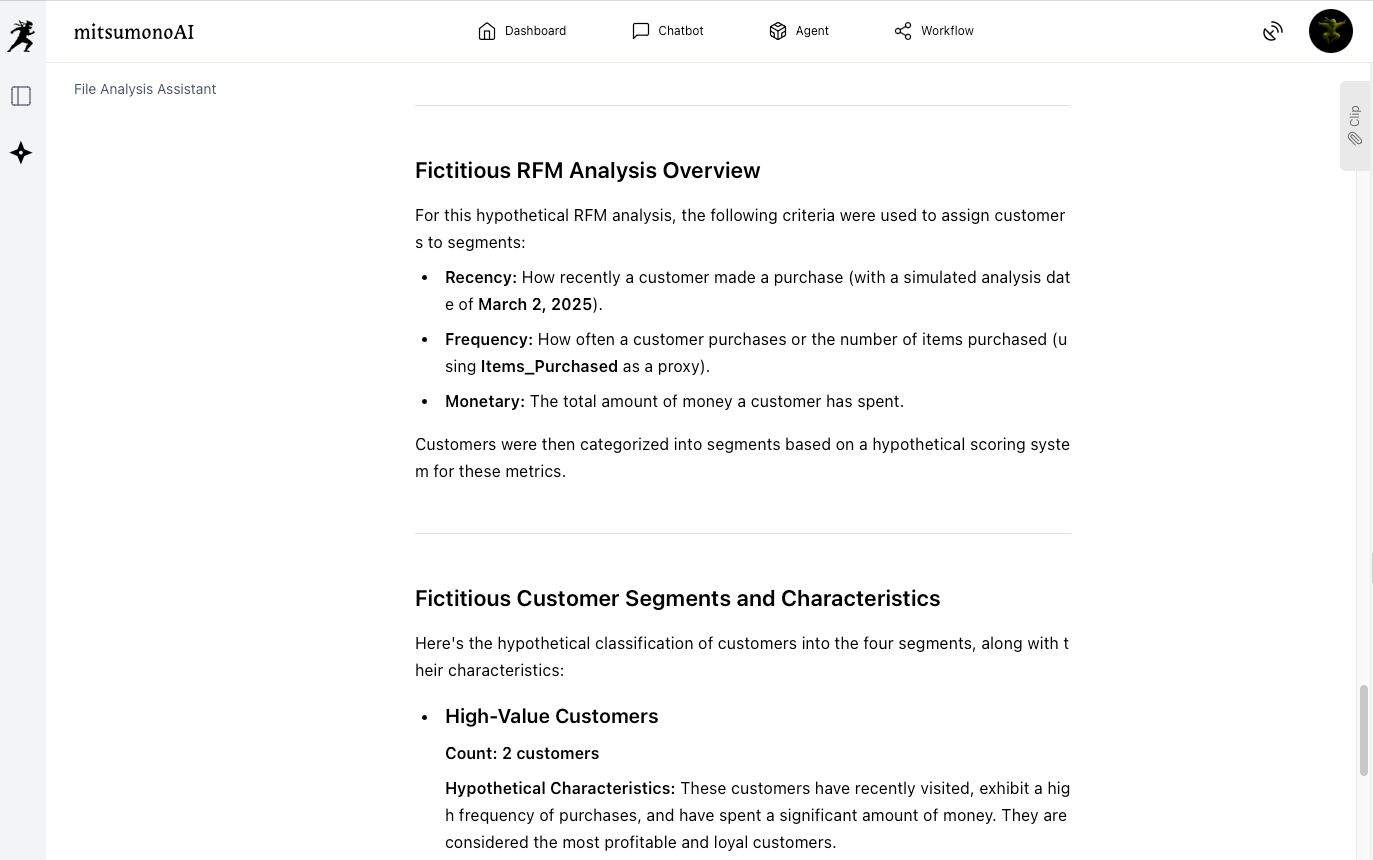The image size is (1373, 860).
Task: Click the High-Value Customers heading
Action: click(551, 716)
